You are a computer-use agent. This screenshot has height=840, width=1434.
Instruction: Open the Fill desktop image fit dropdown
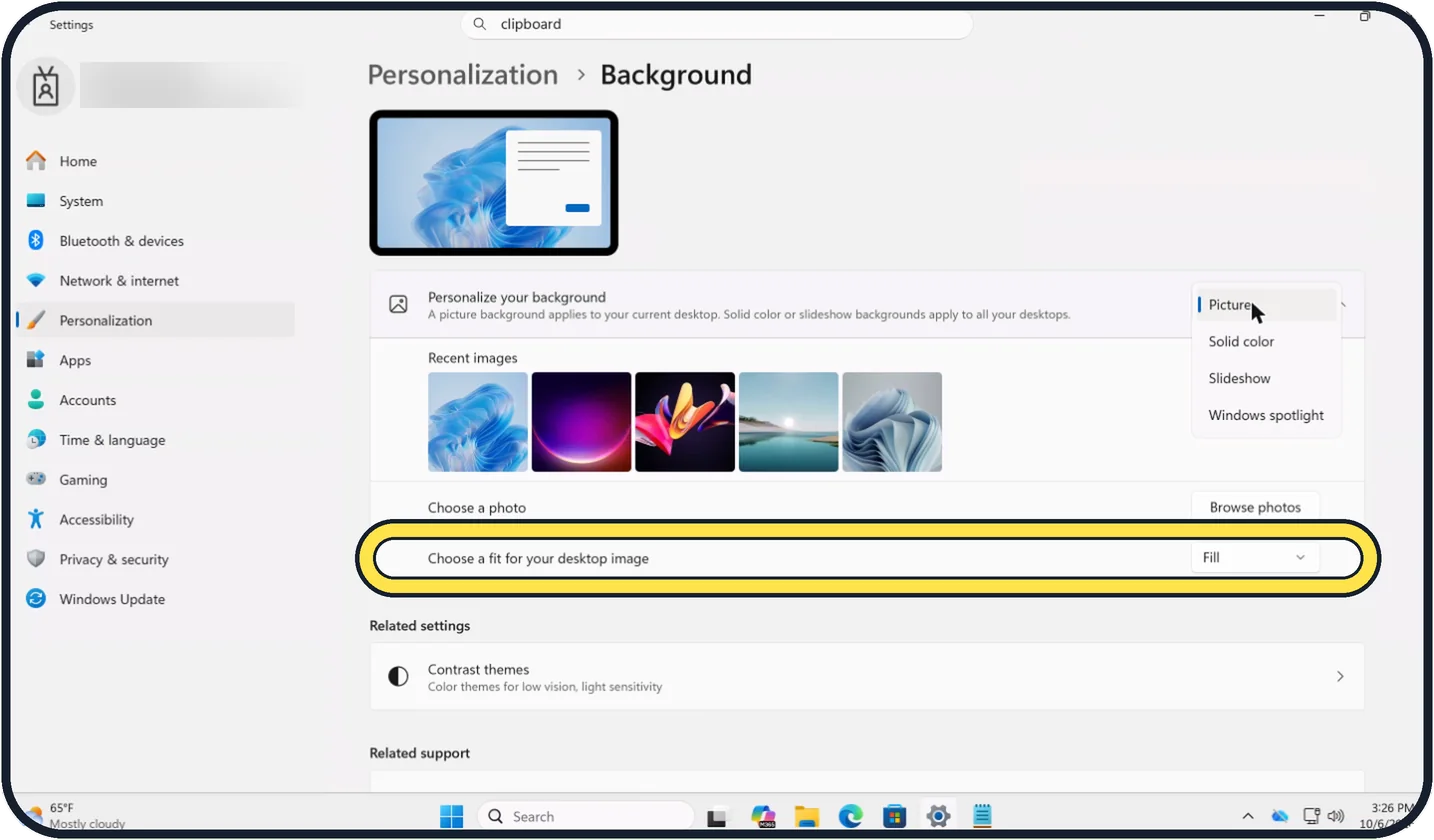[1255, 558]
